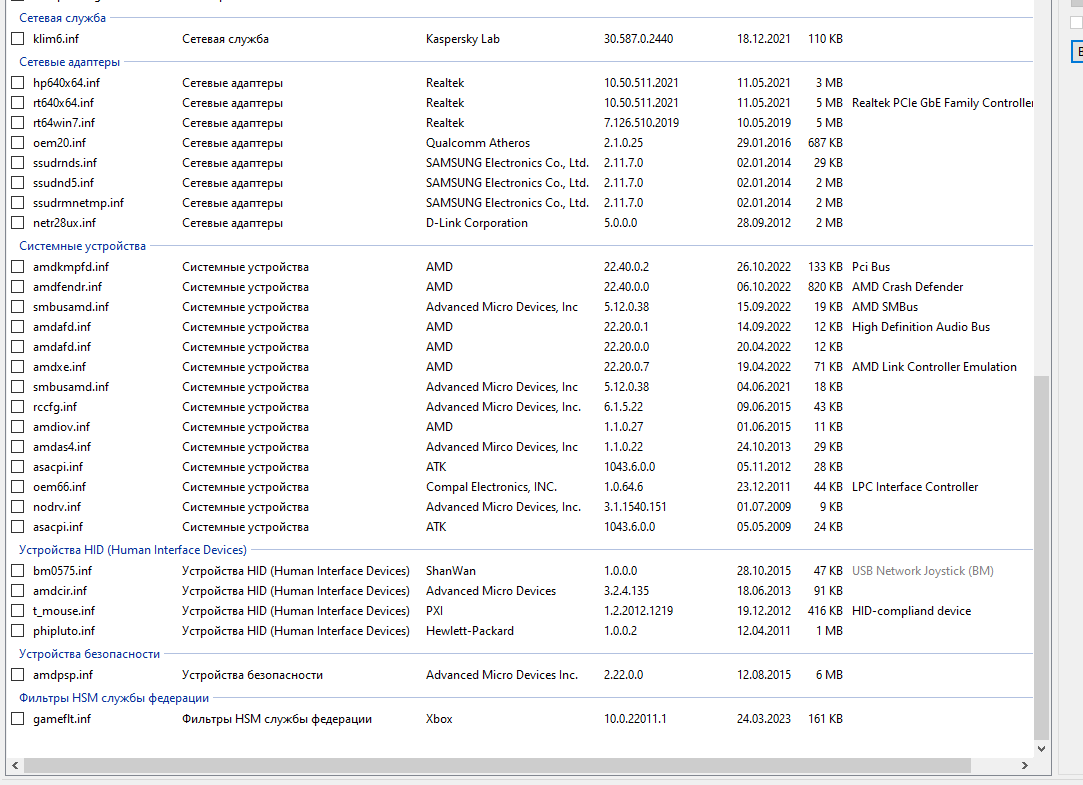The height and width of the screenshot is (785, 1083).
Task: Click the High Definition Audio Bus description
Action: click(x=921, y=327)
